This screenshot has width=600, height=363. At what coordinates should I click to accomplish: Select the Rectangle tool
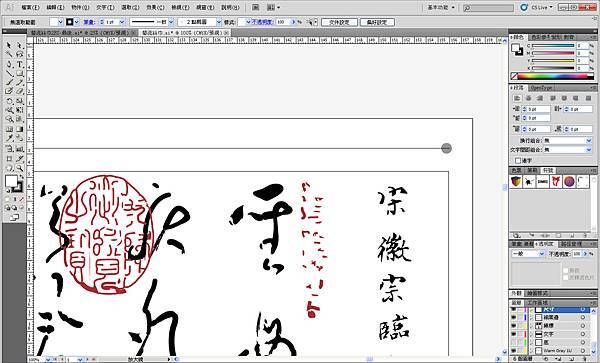(x=20, y=73)
